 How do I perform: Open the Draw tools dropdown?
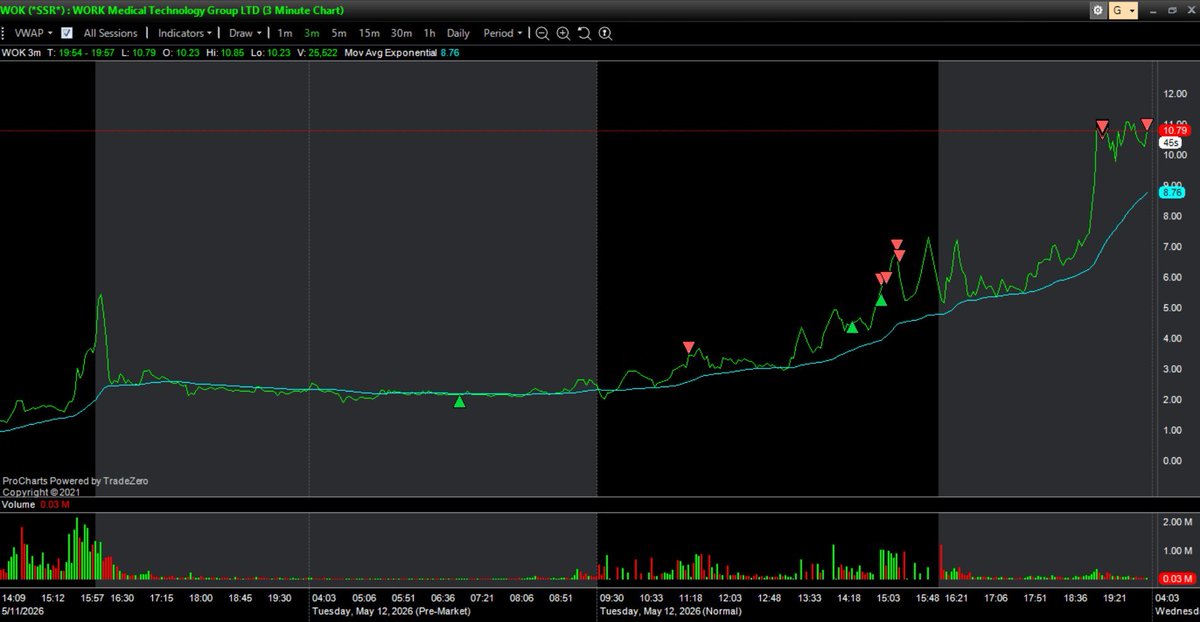coord(244,33)
